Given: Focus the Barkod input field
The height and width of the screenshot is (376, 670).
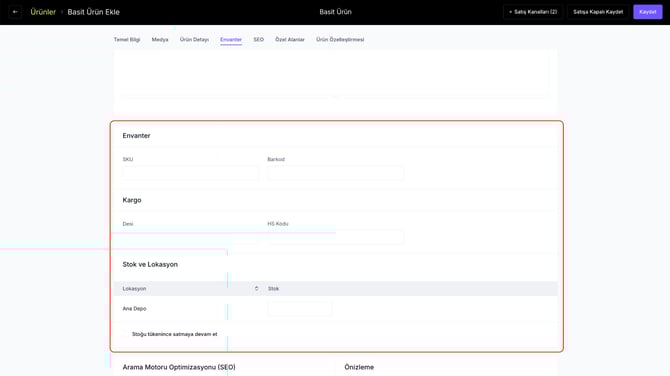Looking at the screenshot, I should tap(335, 173).
